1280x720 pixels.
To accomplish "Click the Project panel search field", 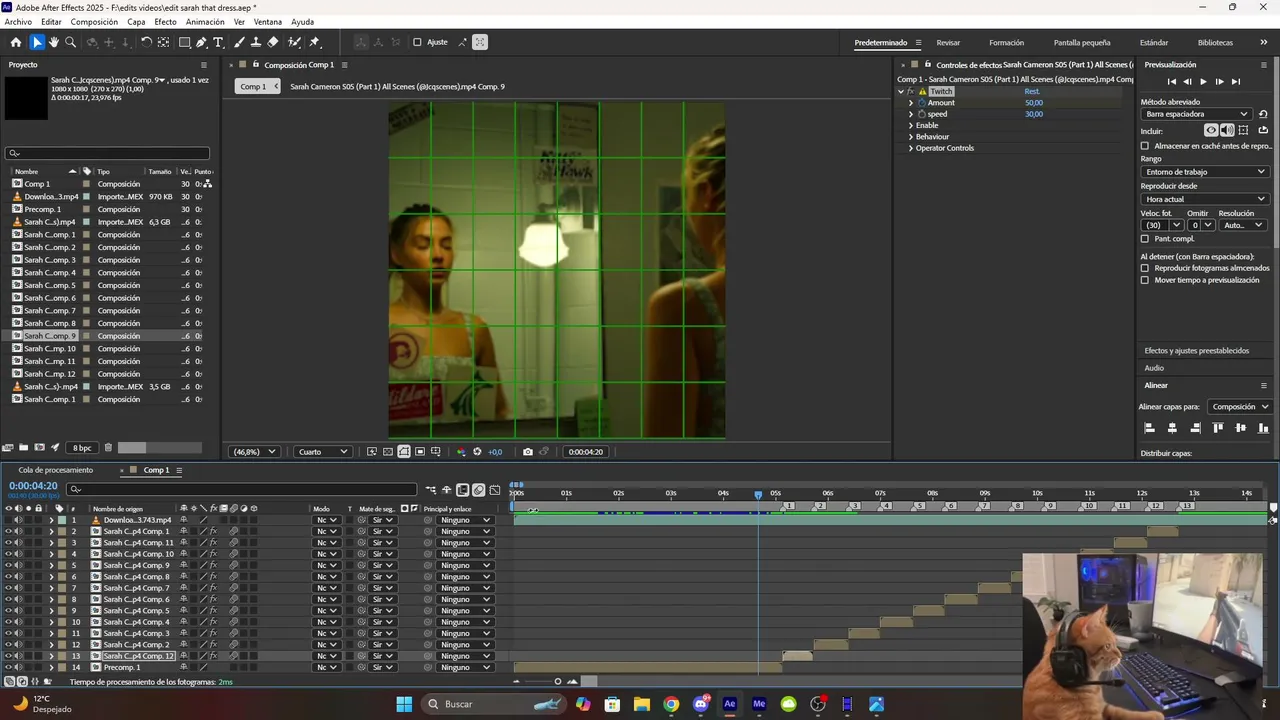I will coord(108,153).
